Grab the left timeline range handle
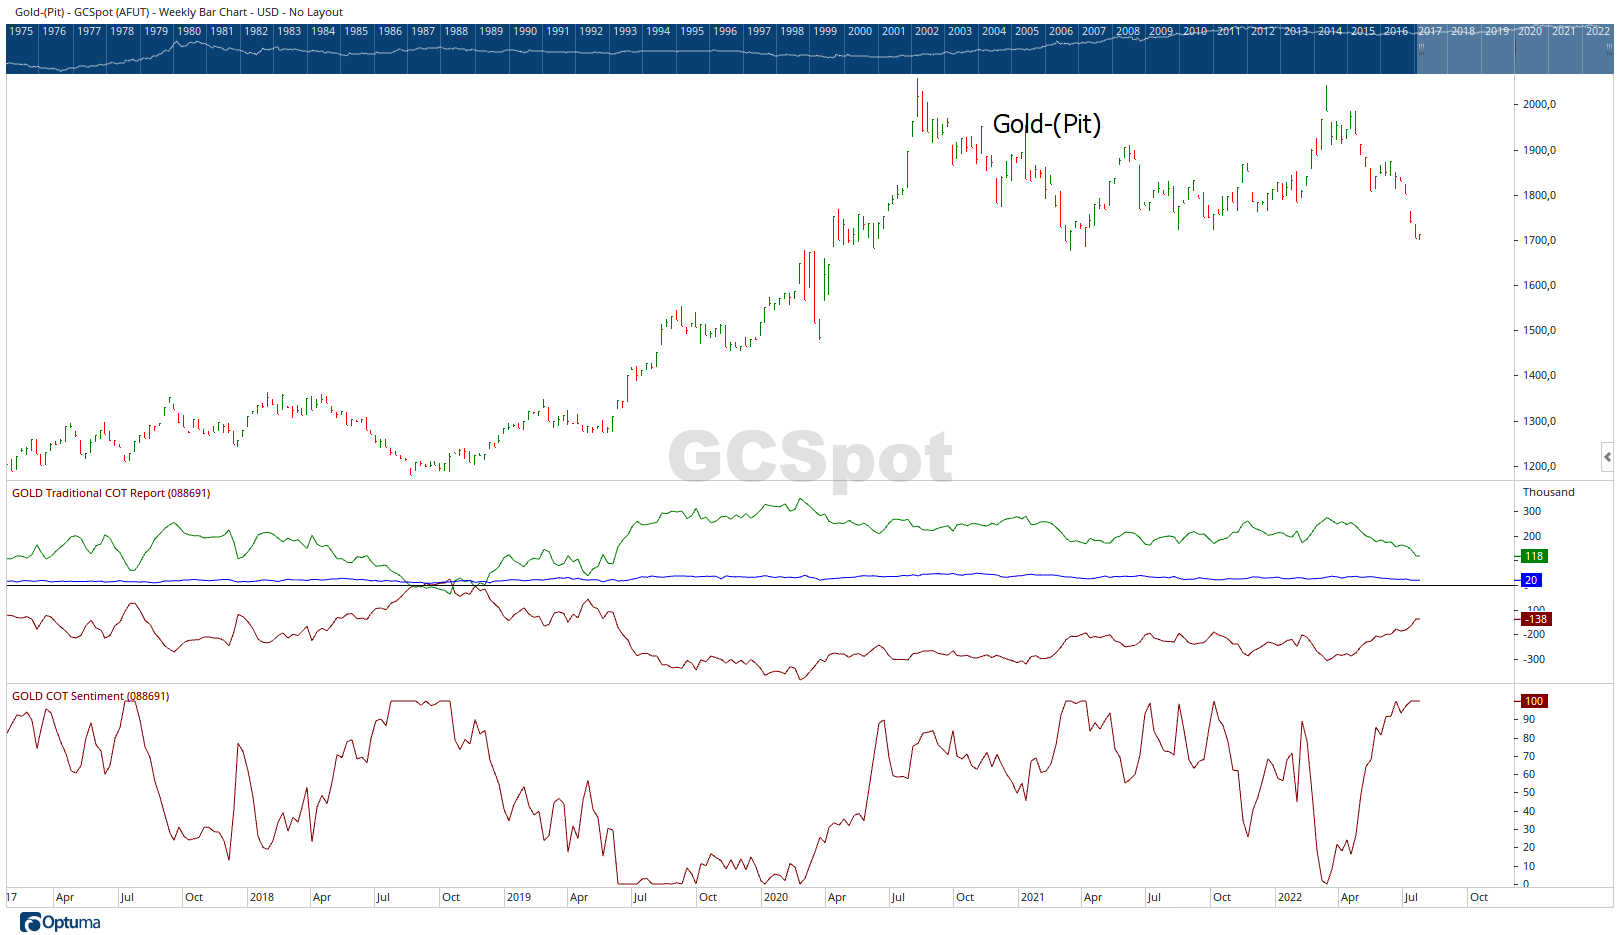Screen dimensions: 1620x935 click(x=1420, y=47)
